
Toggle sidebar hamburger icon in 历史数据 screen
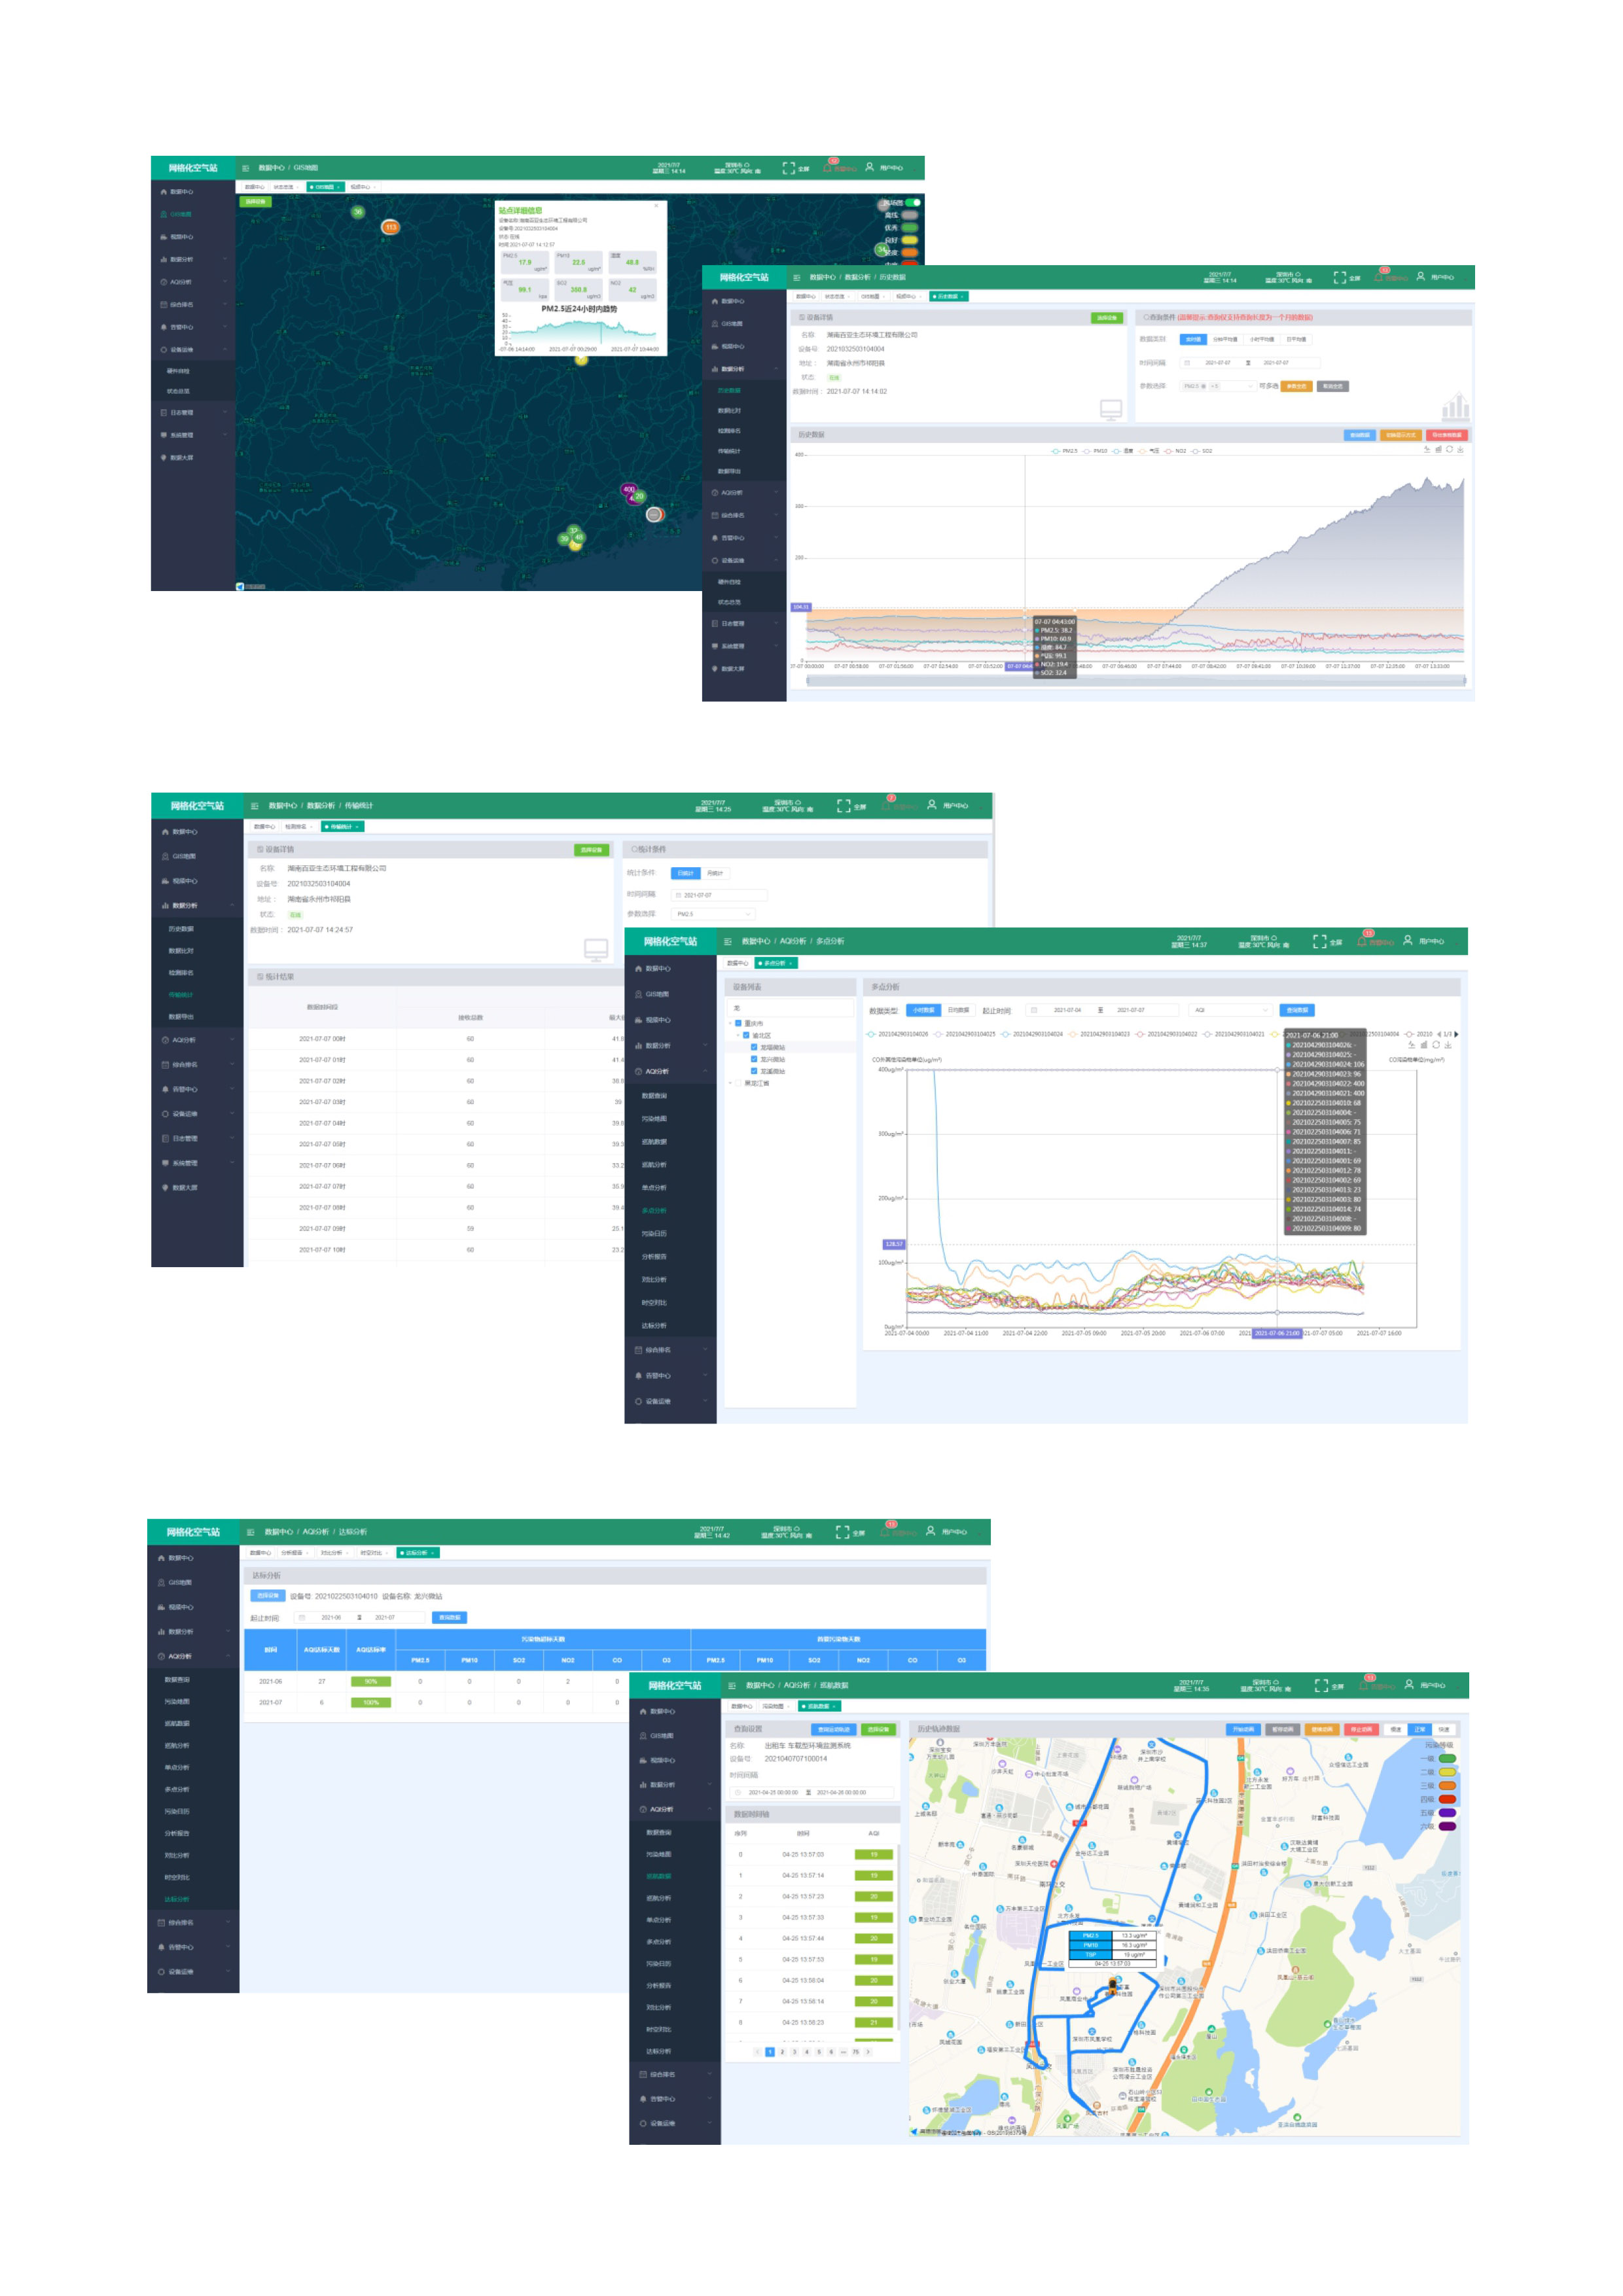[796, 277]
